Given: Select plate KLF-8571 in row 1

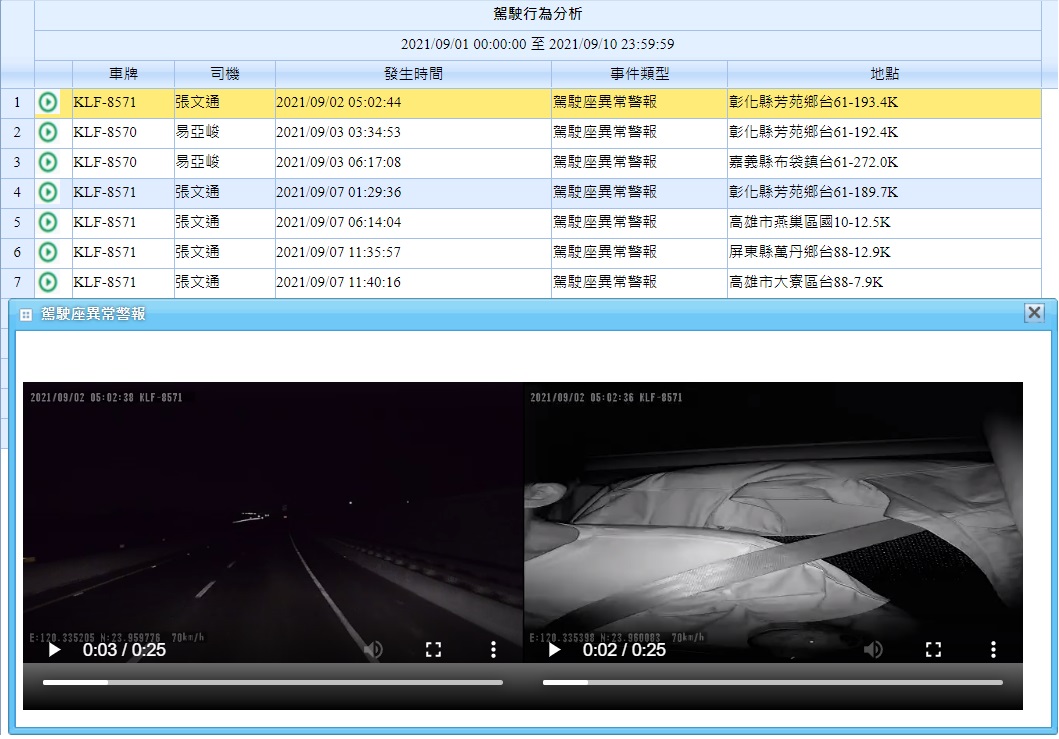Looking at the screenshot, I should [x=105, y=103].
